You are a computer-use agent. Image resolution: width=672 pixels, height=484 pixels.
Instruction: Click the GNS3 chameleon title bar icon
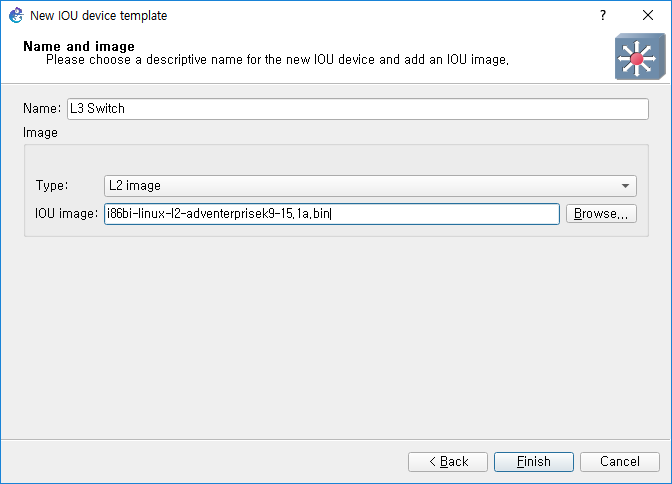click(x=16, y=15)
